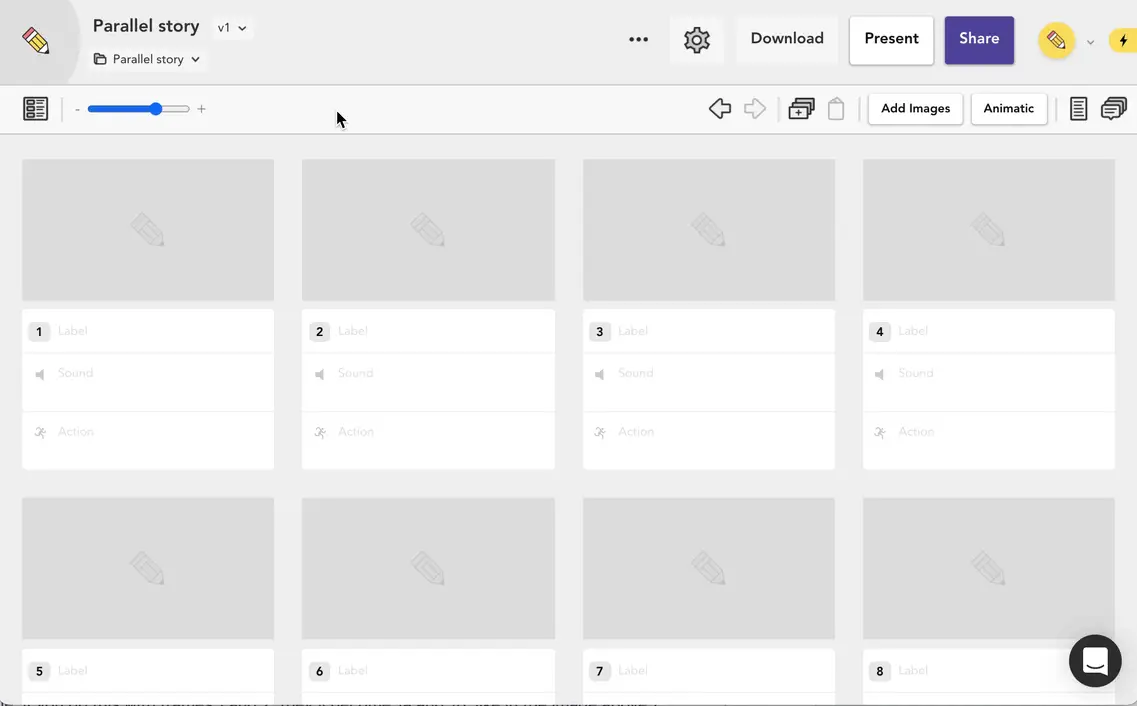The image size is (1137, 706).
Task: Click the action runner icon in frame 1
Action: point(40,433)
